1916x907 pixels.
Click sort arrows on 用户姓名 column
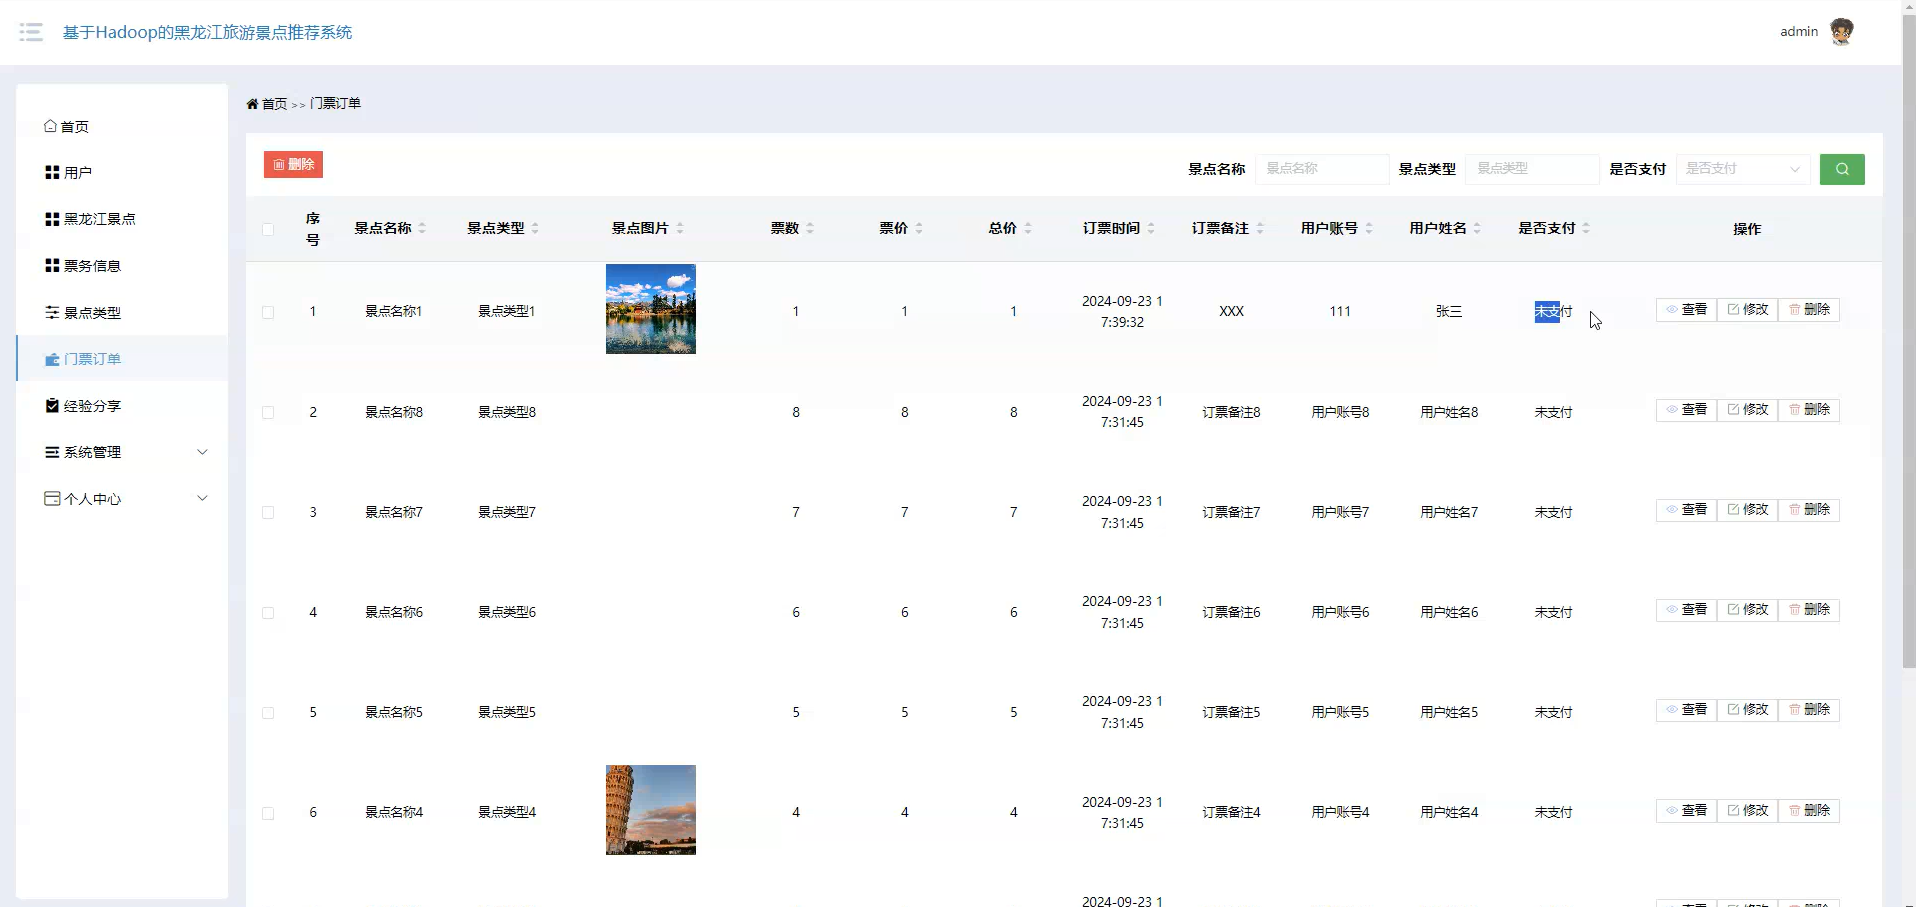[1477, 229]
